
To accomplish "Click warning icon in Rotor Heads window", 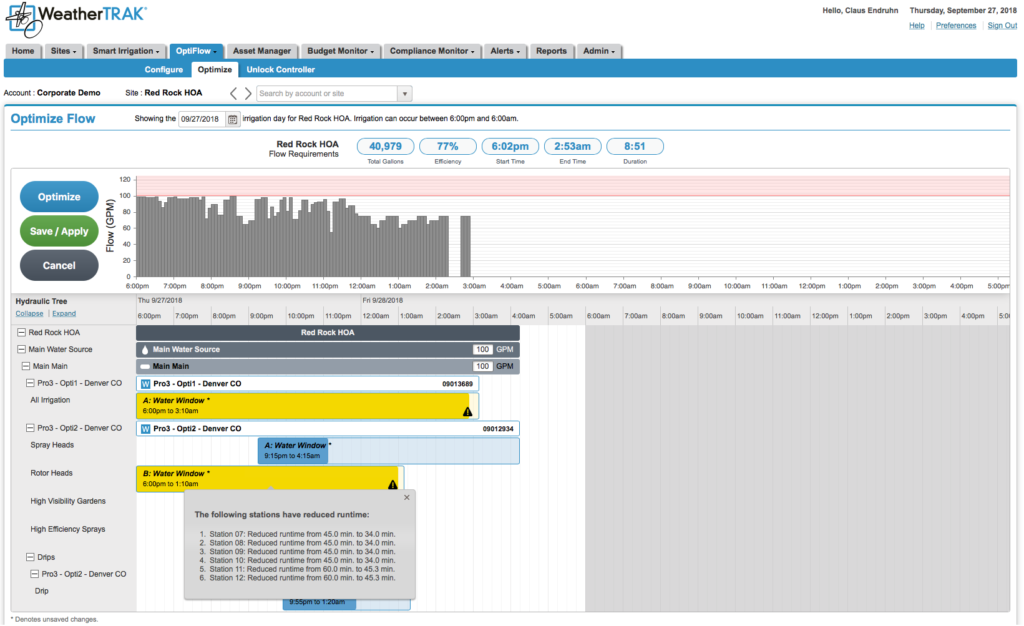I will click(x=392, y=484).
